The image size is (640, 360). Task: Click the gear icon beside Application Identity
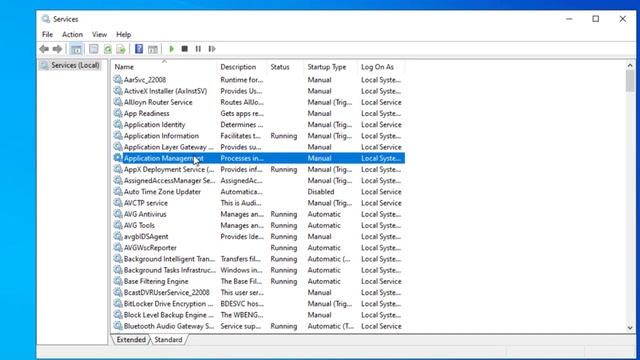tap(118, 124)
